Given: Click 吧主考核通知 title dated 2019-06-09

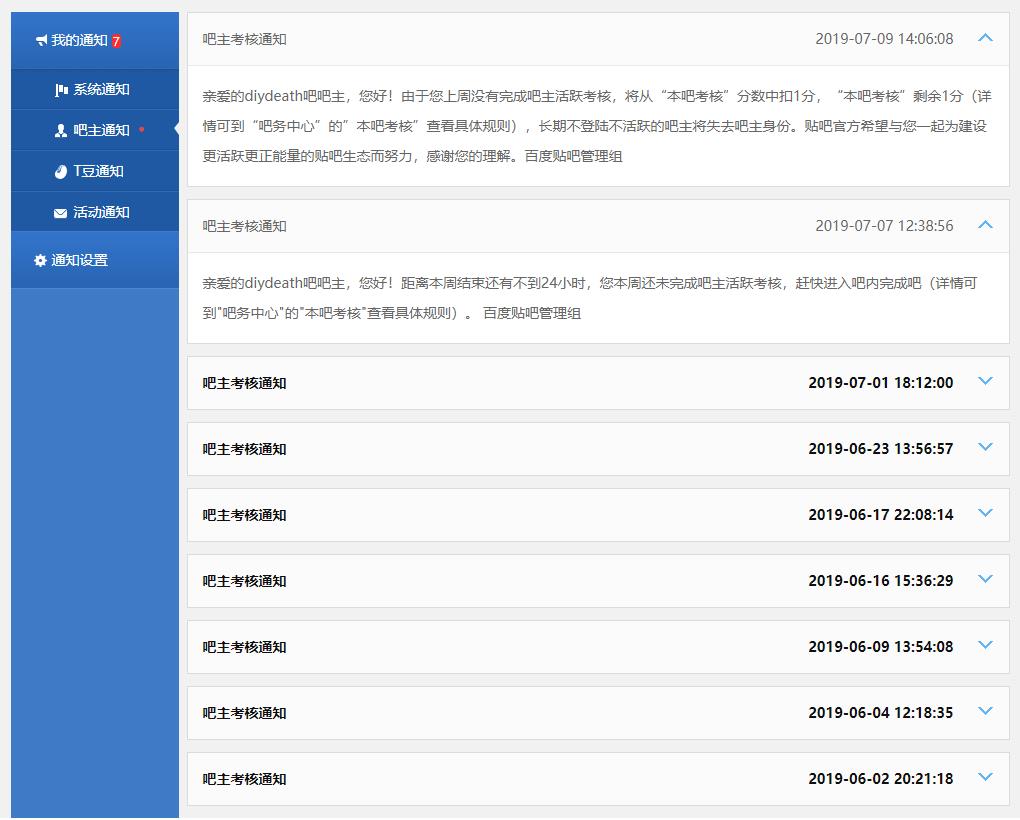Looking at the screenshot, I should click(x=245, y=647).
